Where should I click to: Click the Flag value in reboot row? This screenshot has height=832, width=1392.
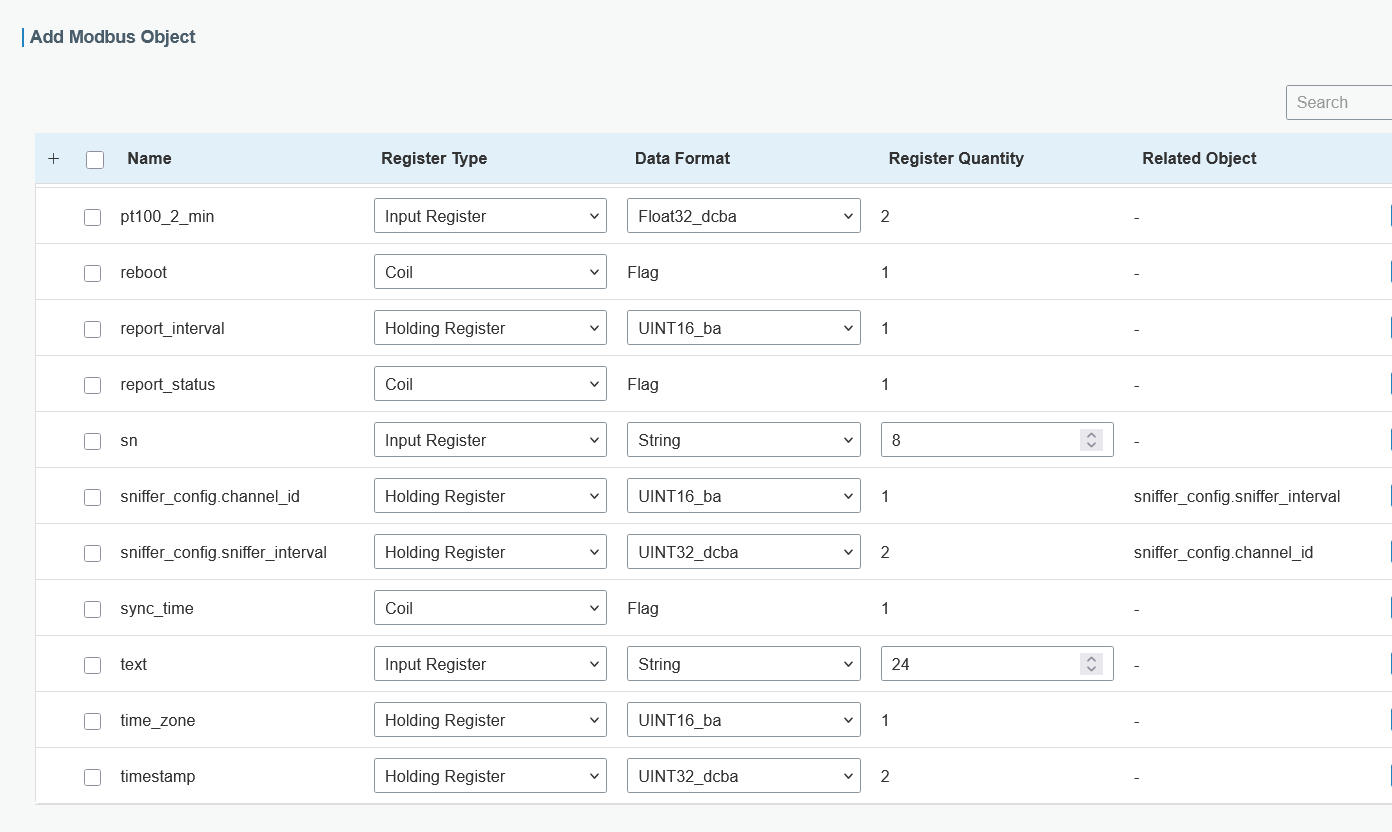[x=643, y=273]
